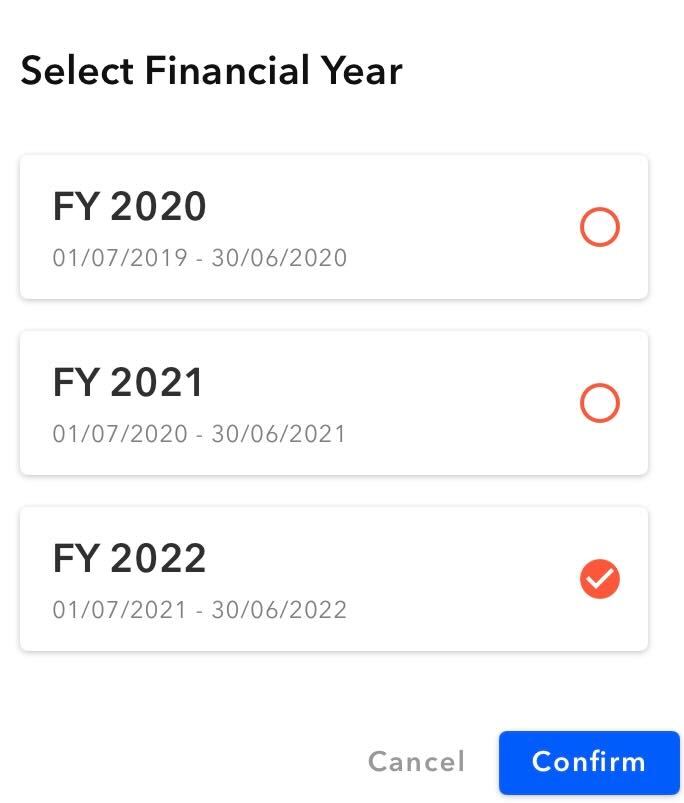
Task: Click the date range 01/07/2021 - 30/06/2022
Action: pyautogui.click(x=200, y=610)
